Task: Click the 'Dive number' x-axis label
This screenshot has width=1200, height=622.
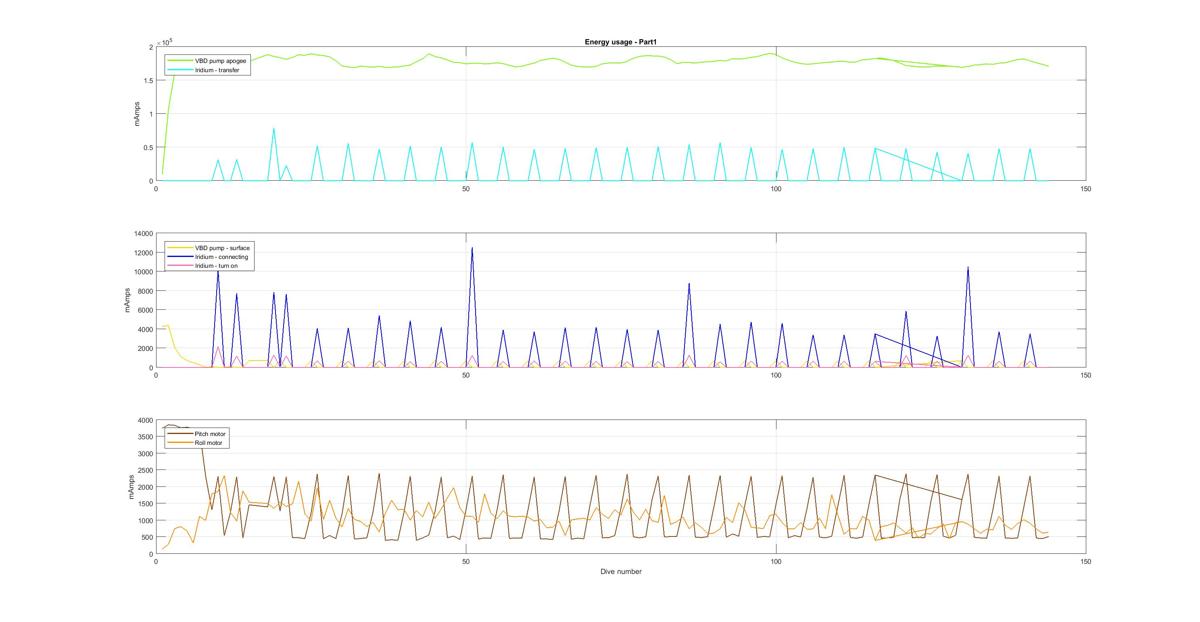Action: (x=620, y=572)
